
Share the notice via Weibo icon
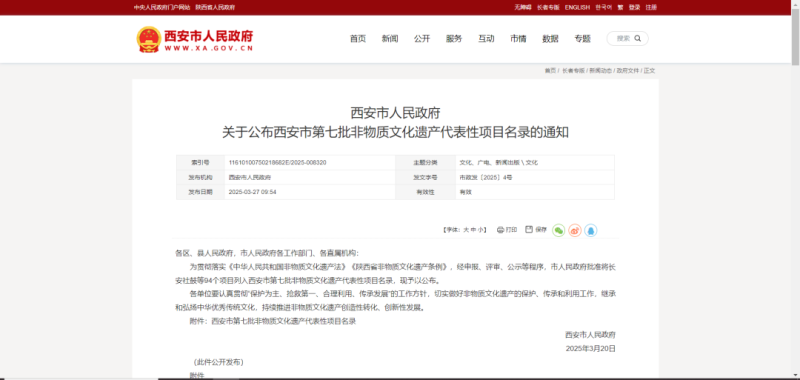click(x=575, y=231)
